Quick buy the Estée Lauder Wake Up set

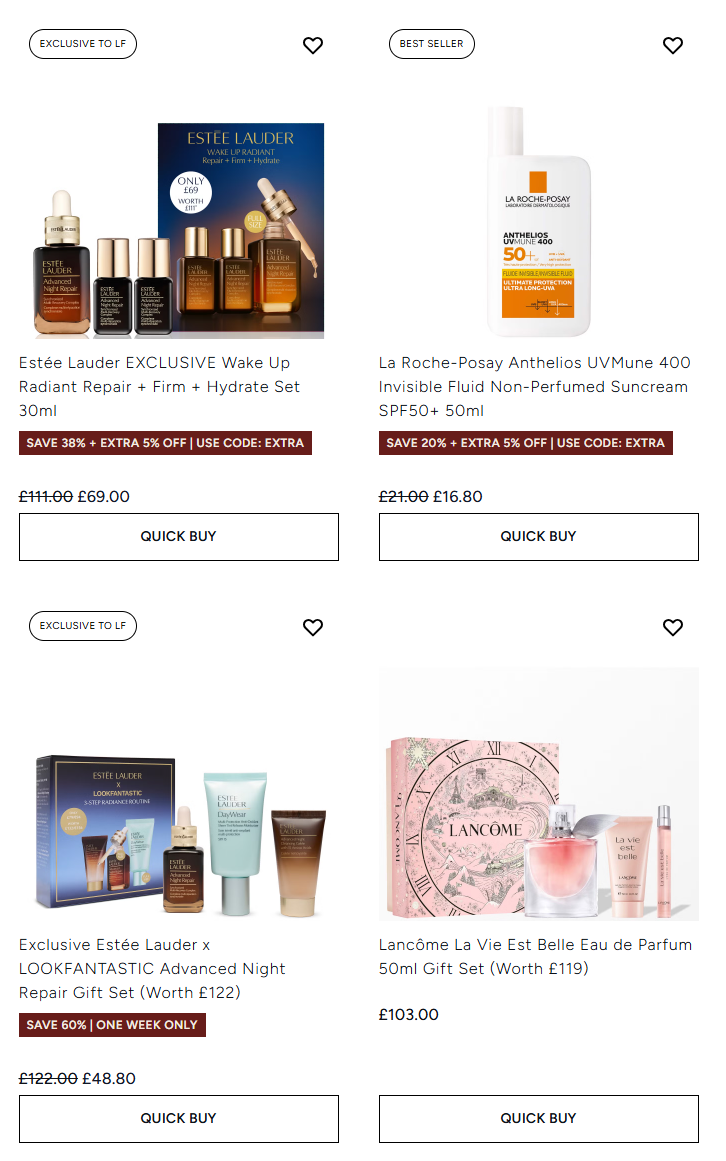coord(178,537)
